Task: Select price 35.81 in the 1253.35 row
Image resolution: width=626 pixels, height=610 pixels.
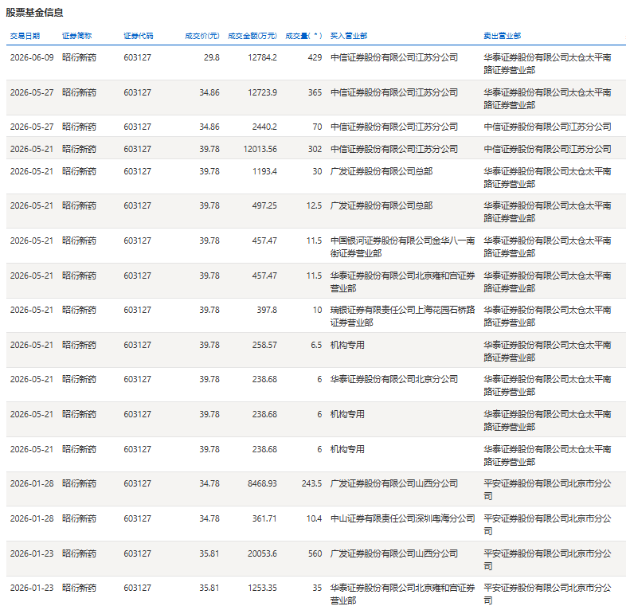Action: pyautogui.click(x=209, y=588)
